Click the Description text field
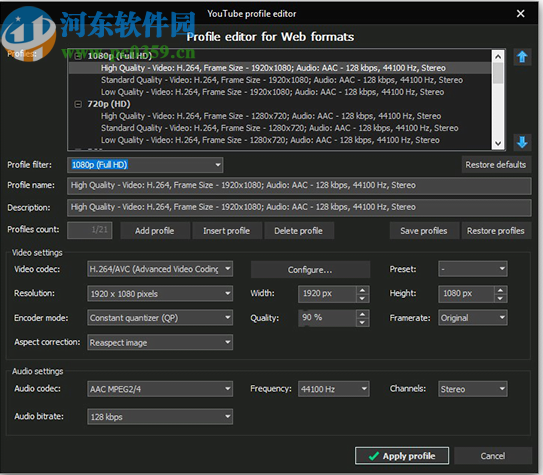This screenshot has height=475, width=543. (x=299, y=207)
